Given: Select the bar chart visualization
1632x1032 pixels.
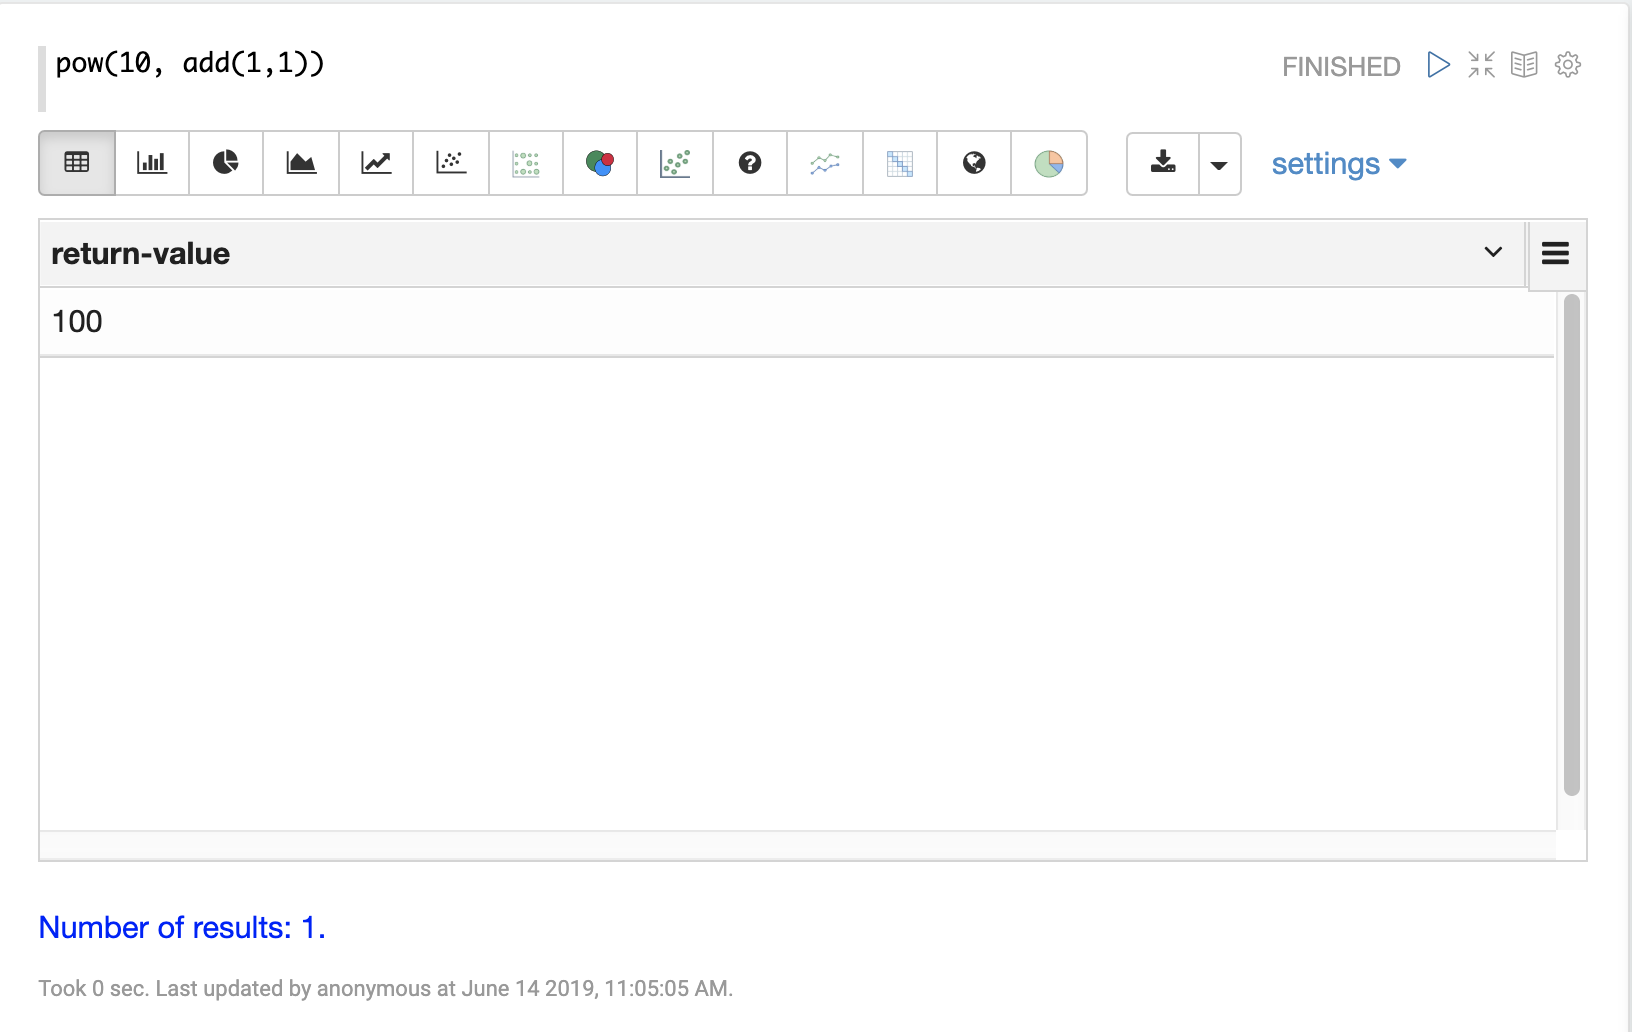Looking at the screenshot, I should coord(152,163).
